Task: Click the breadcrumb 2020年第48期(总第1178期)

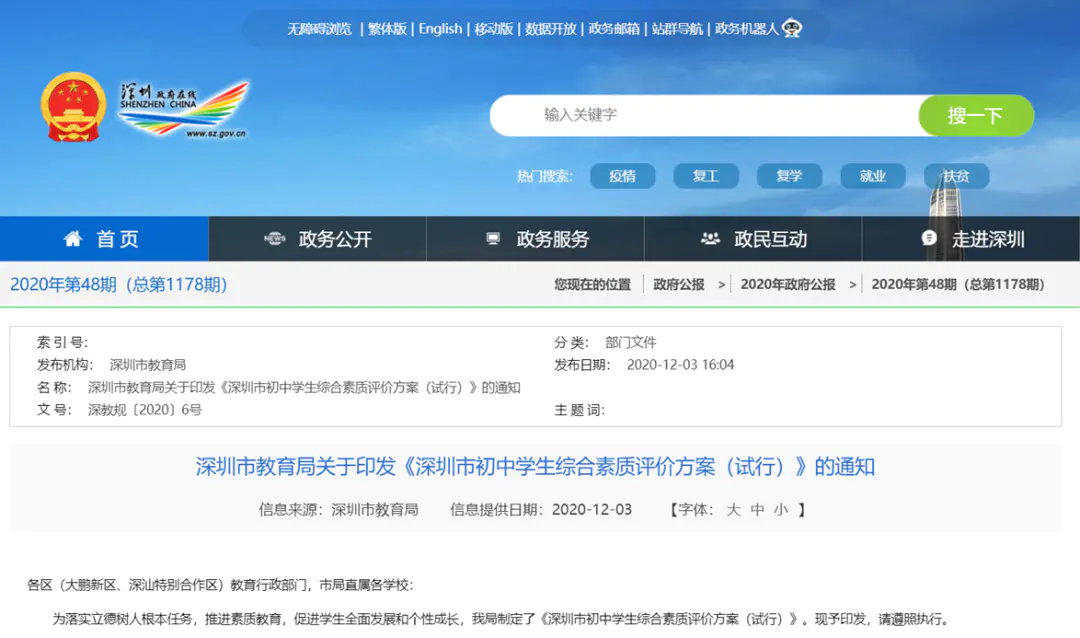Action: coord(958,285)
